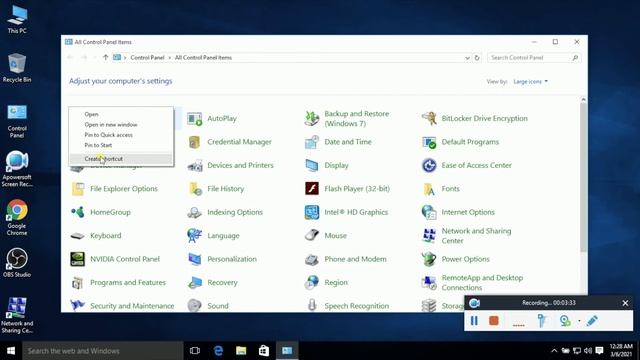640x360 pixels.
Task: Open Phone and Modem settings
Action: 346,259
